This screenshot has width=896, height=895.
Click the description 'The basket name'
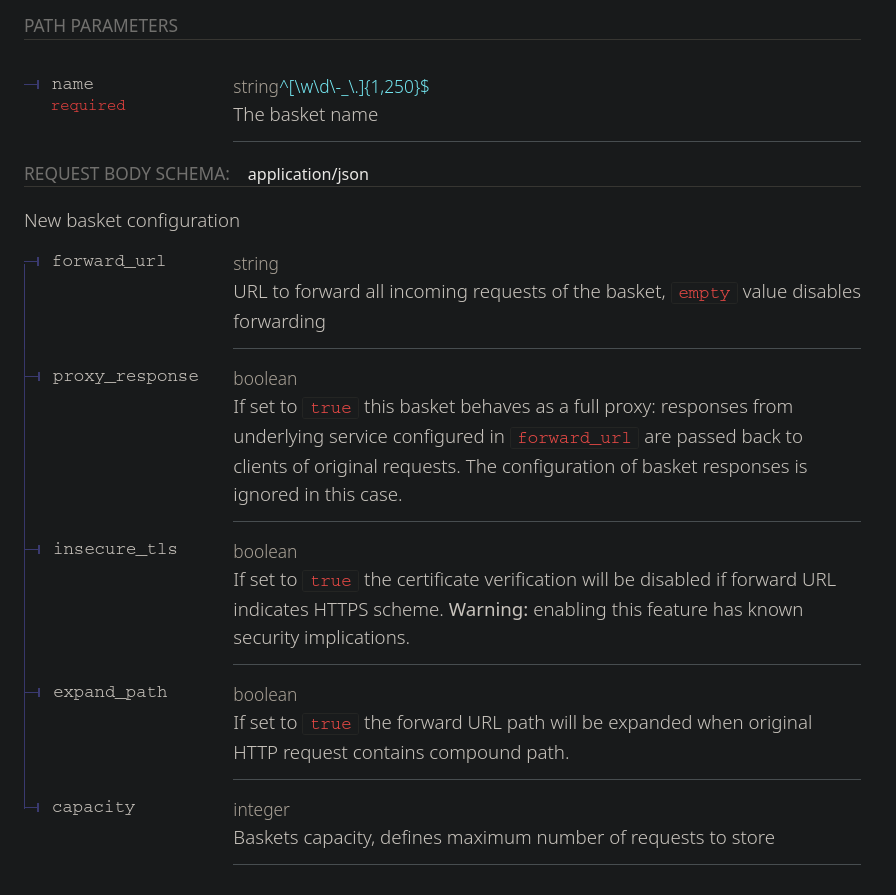305,115
